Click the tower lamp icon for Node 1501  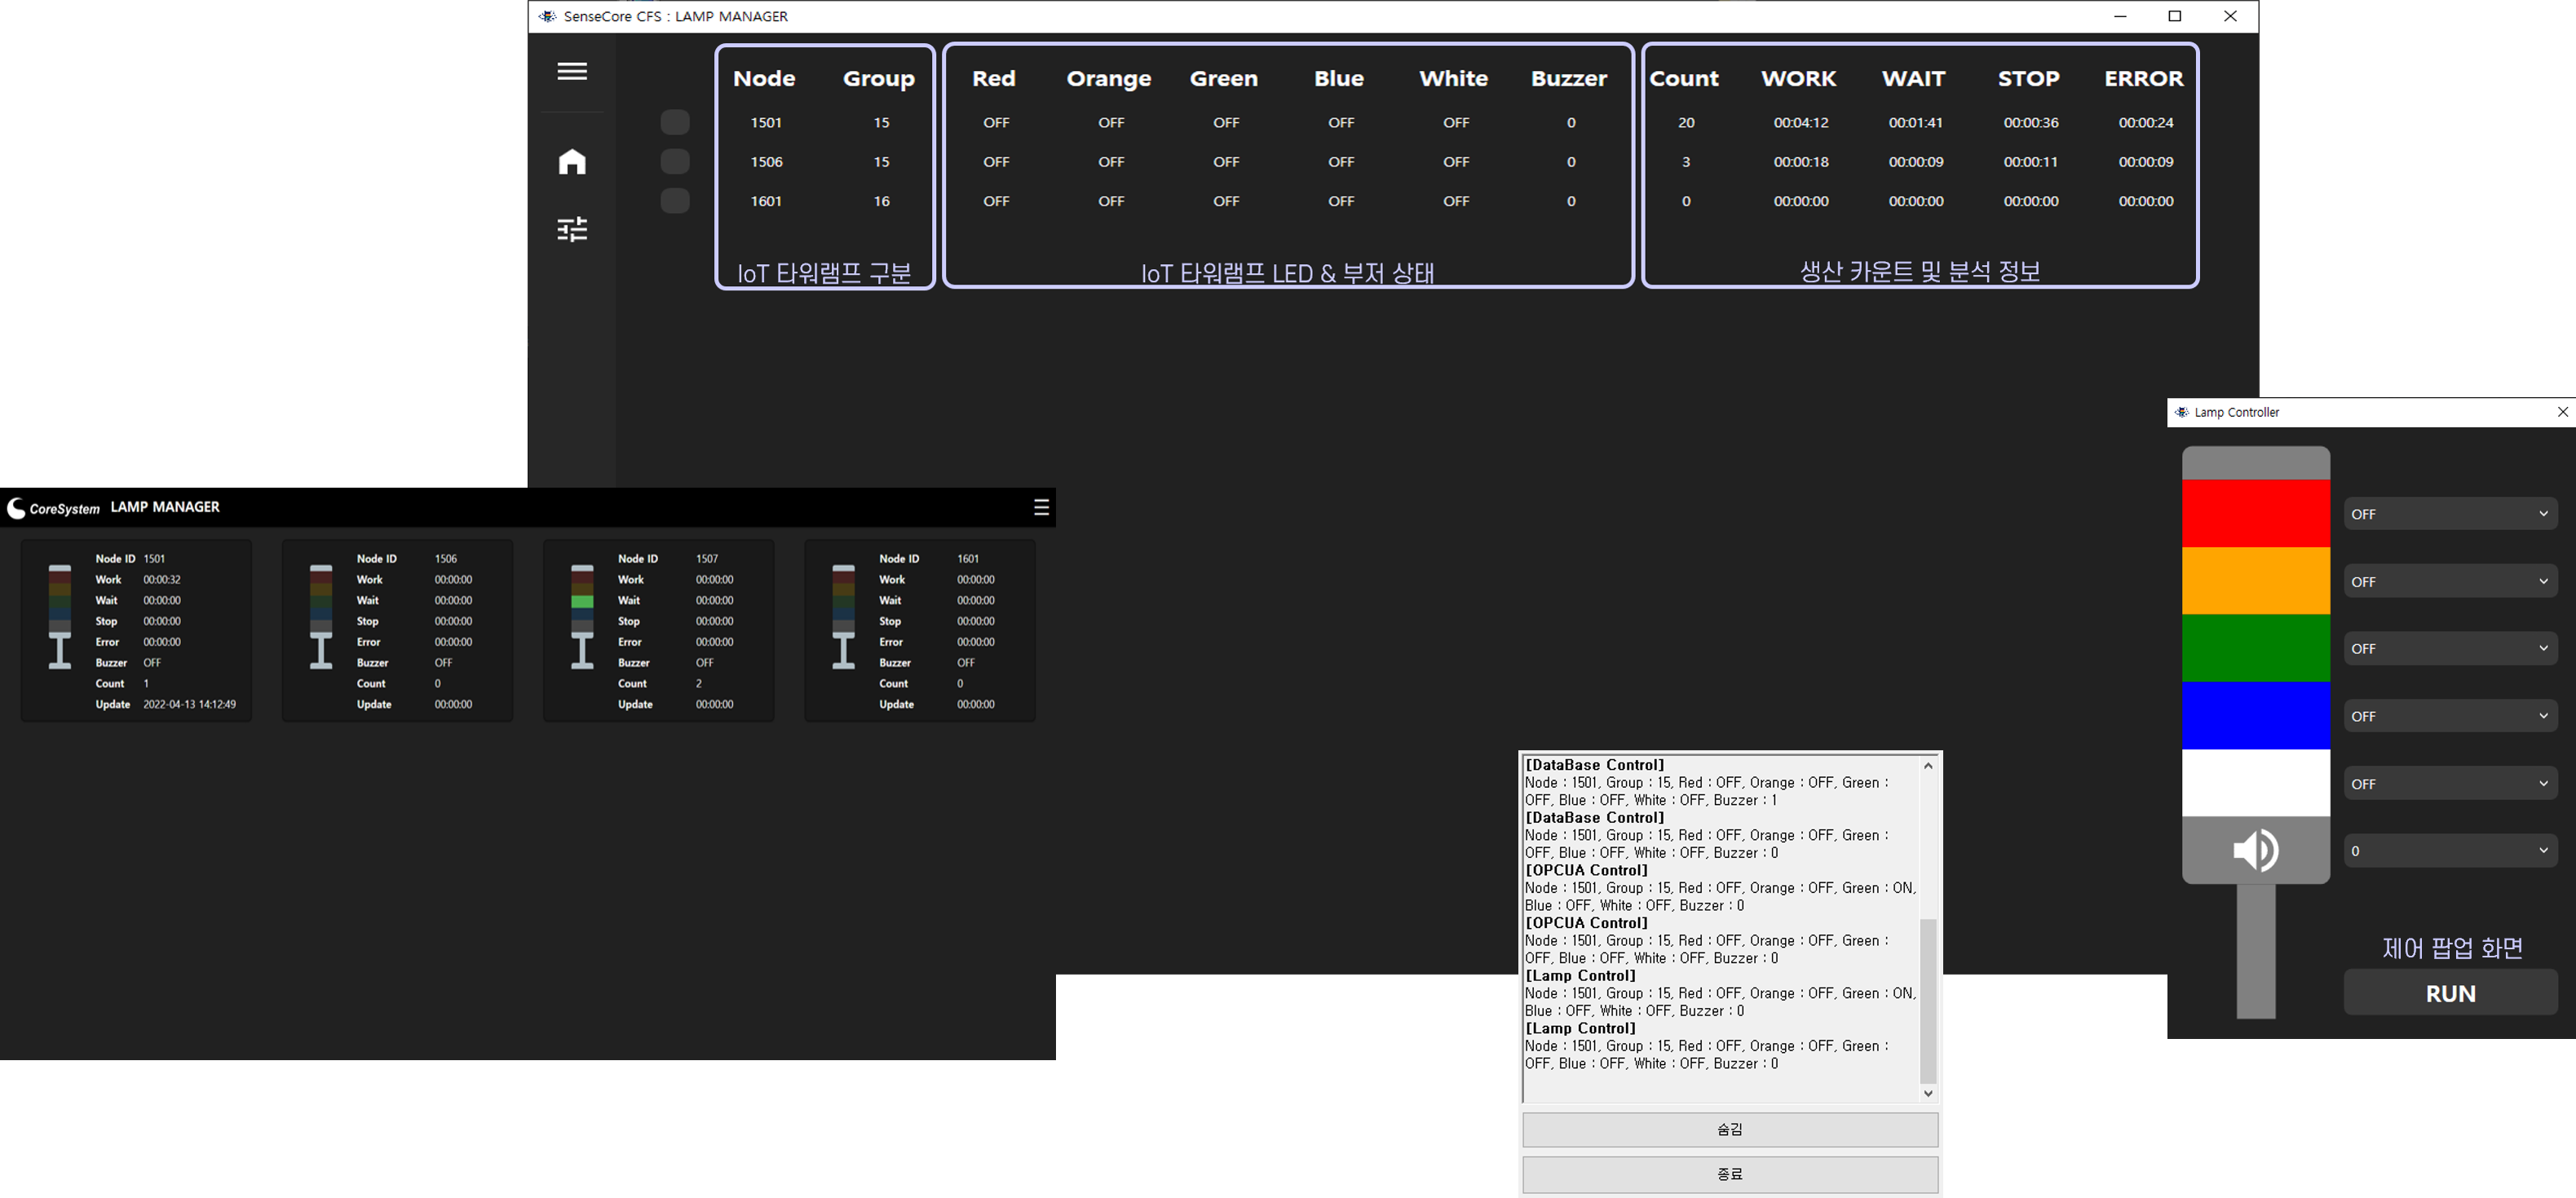60,615
